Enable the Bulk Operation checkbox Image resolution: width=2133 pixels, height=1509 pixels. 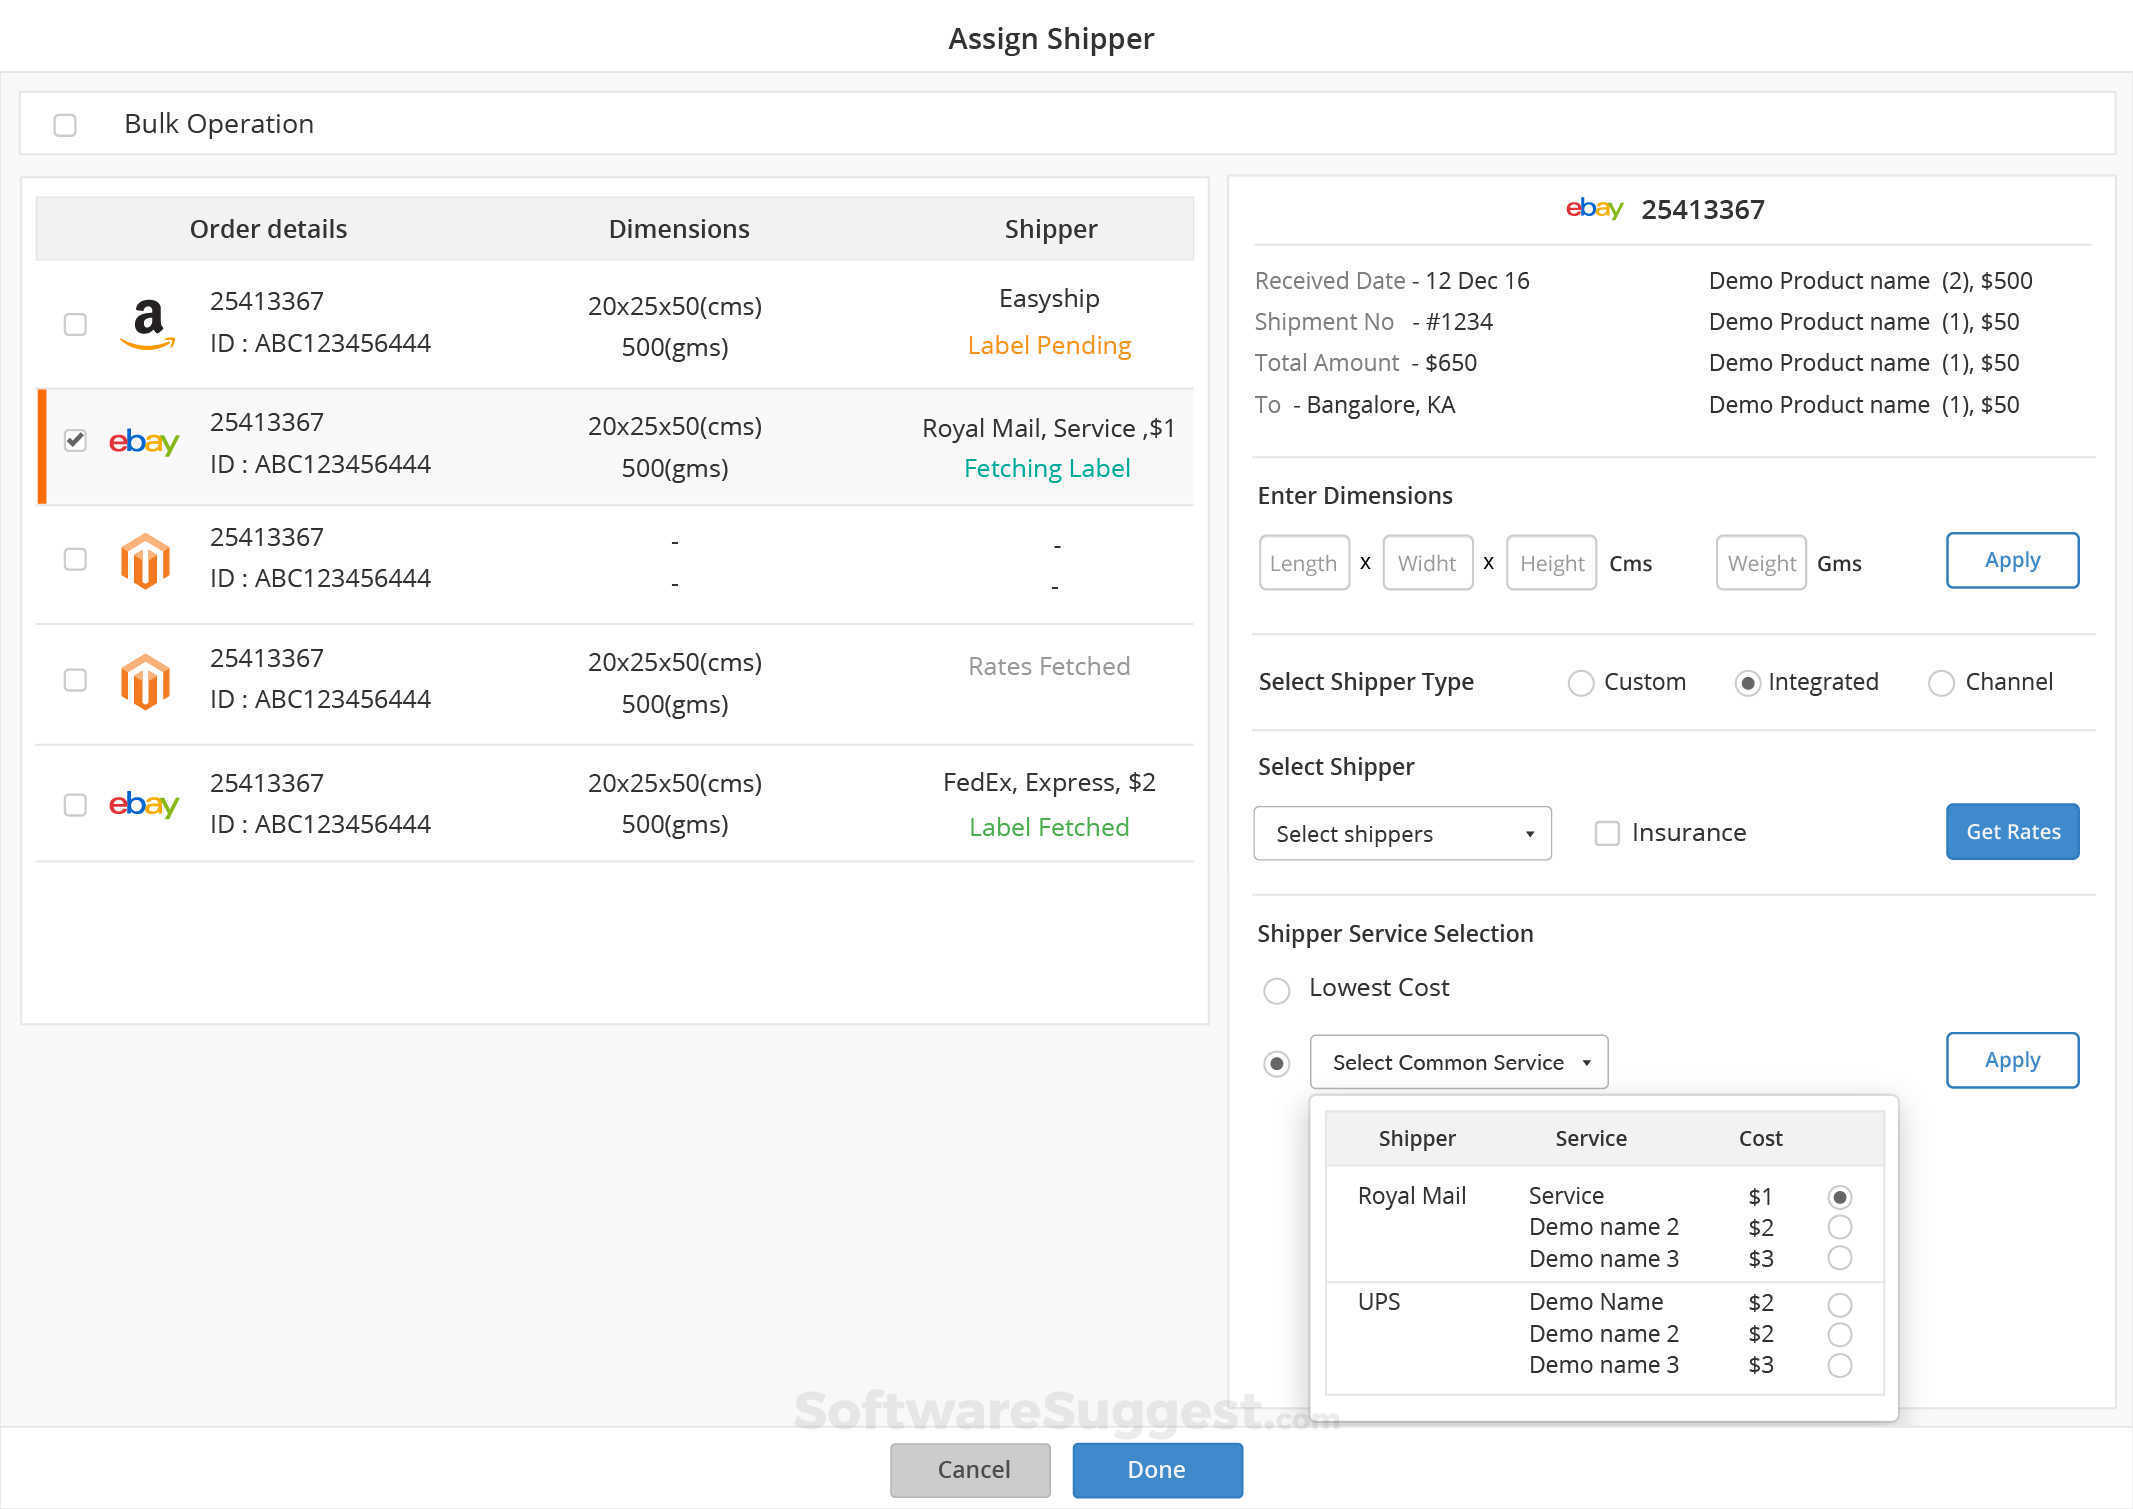(66, 124)
